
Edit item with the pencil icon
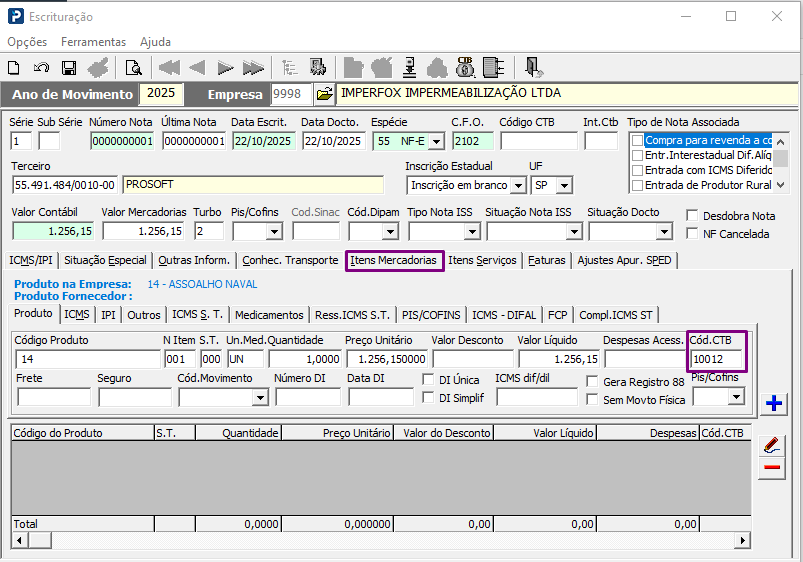(x=772, y=445)
